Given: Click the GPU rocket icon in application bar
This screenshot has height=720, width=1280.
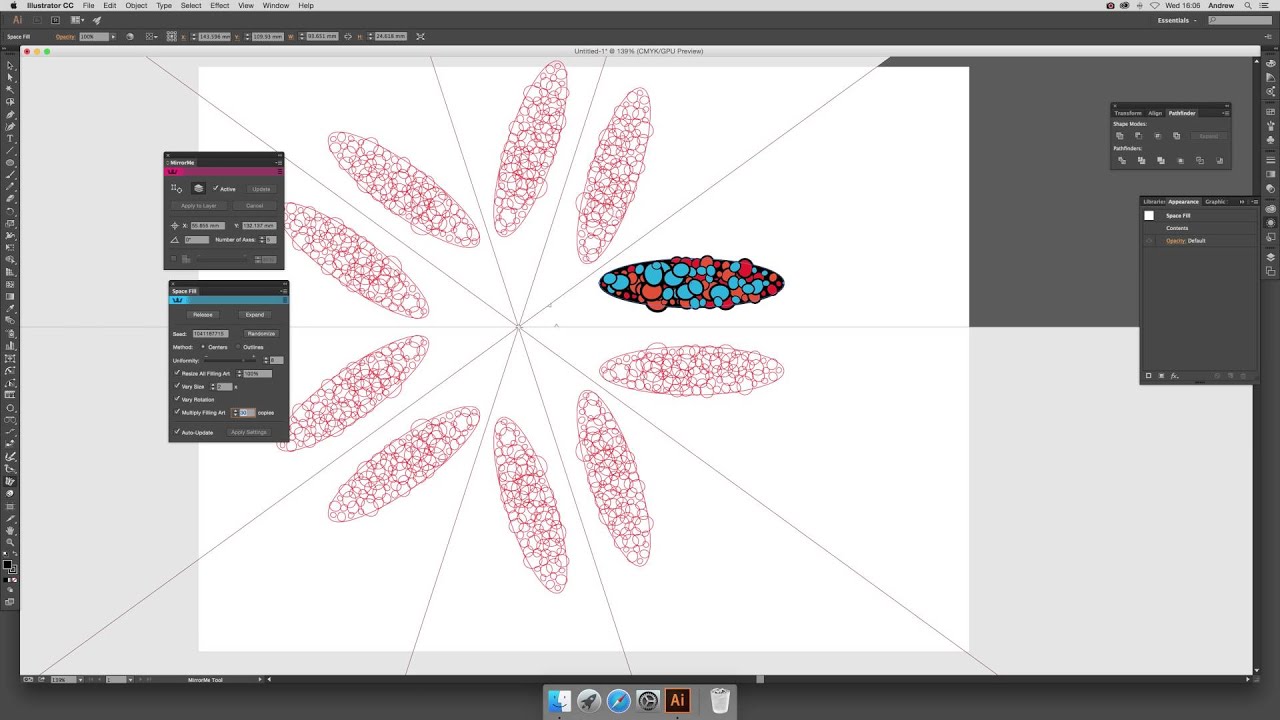Looking at the screenshot, I should pos(97,20).
